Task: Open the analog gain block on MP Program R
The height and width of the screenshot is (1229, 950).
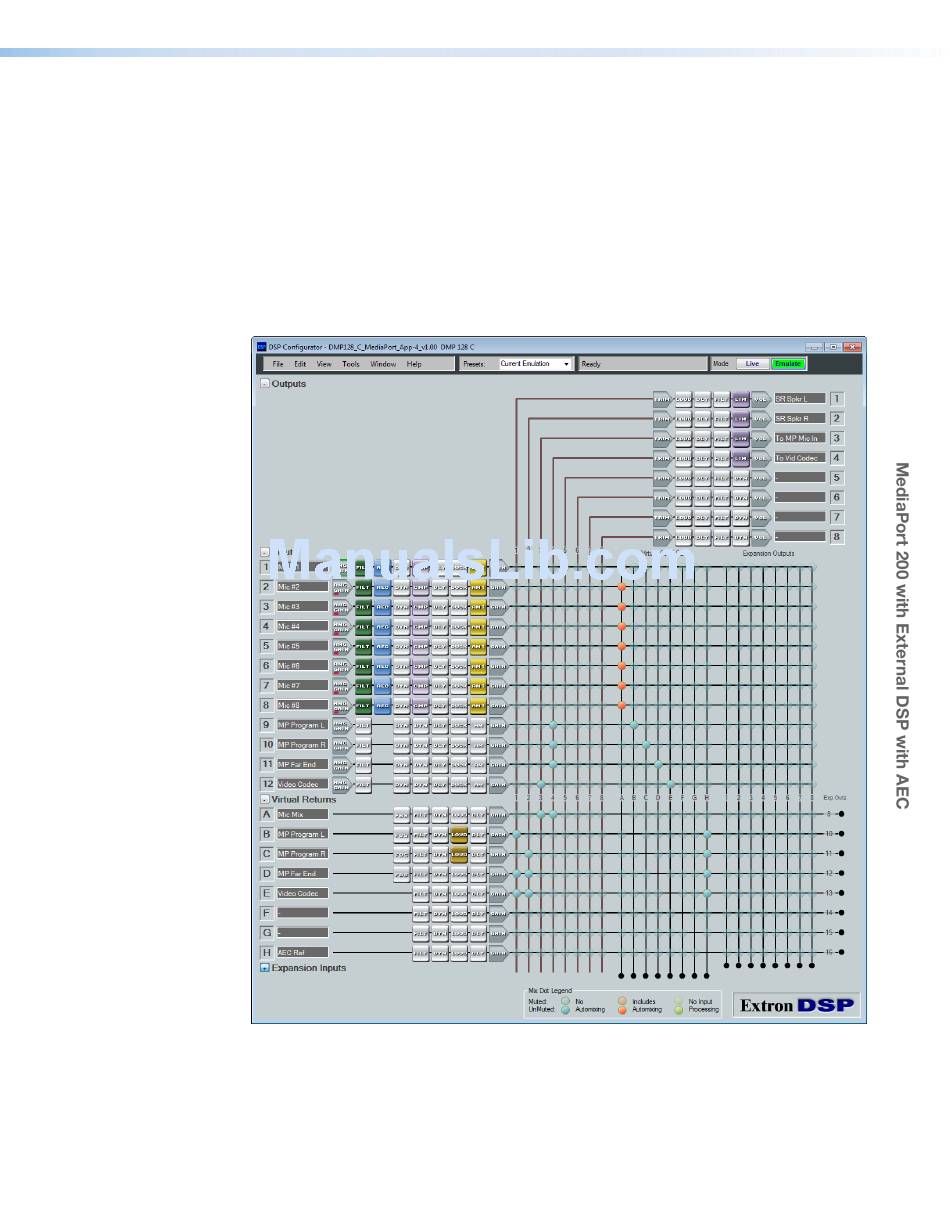Action: (x=342, y=745)
